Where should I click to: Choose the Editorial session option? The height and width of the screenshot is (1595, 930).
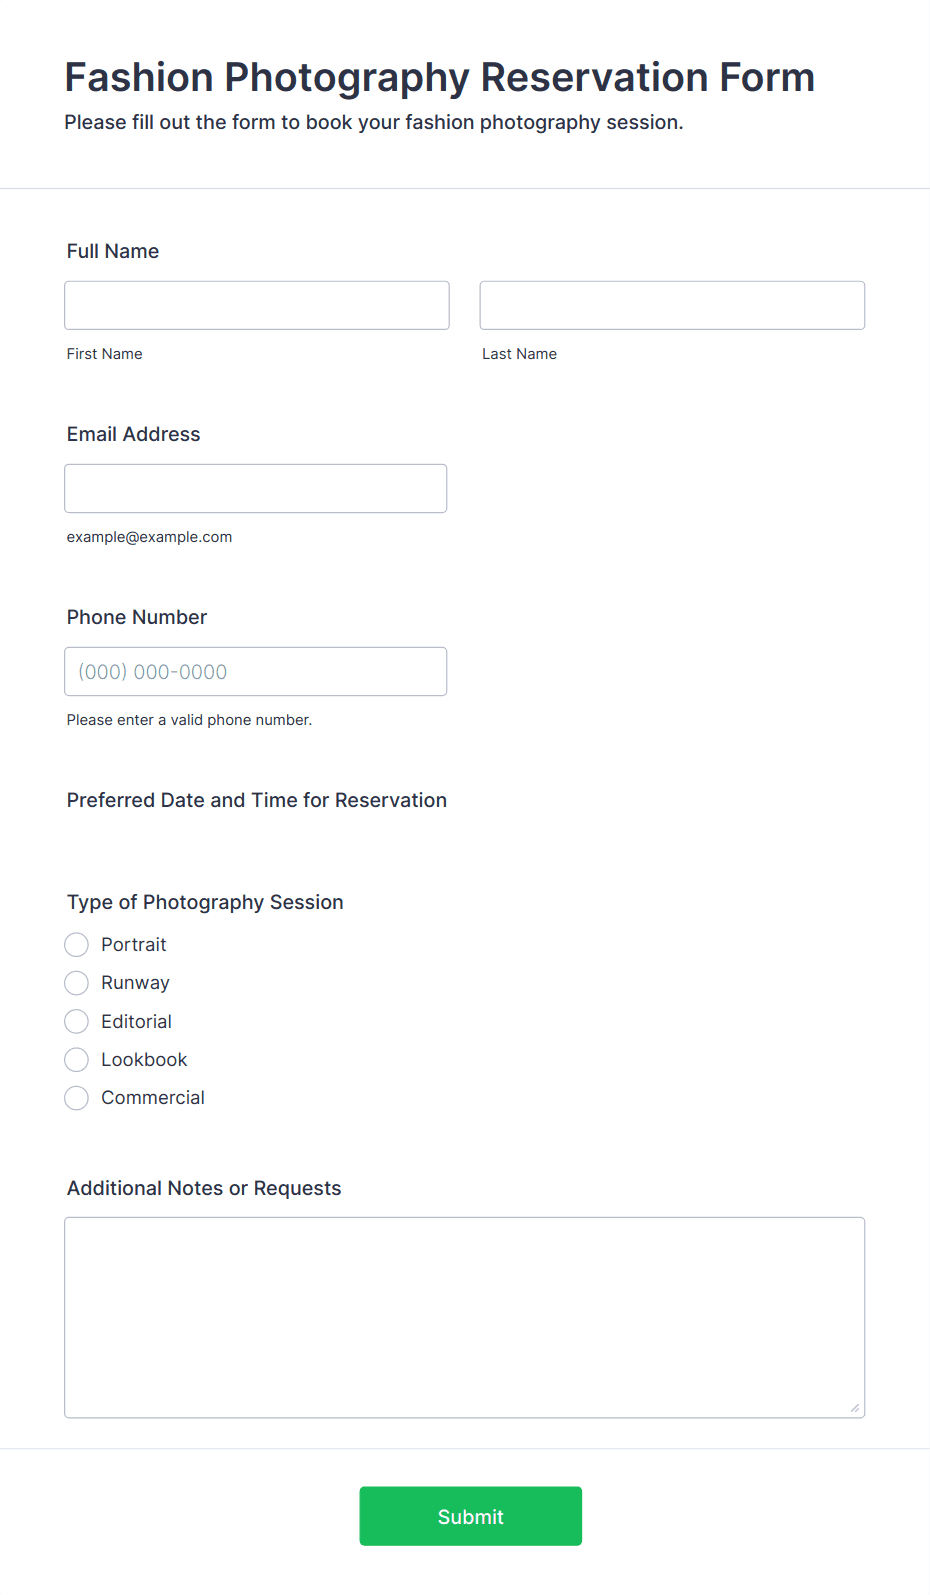(x=77, y=1021)
